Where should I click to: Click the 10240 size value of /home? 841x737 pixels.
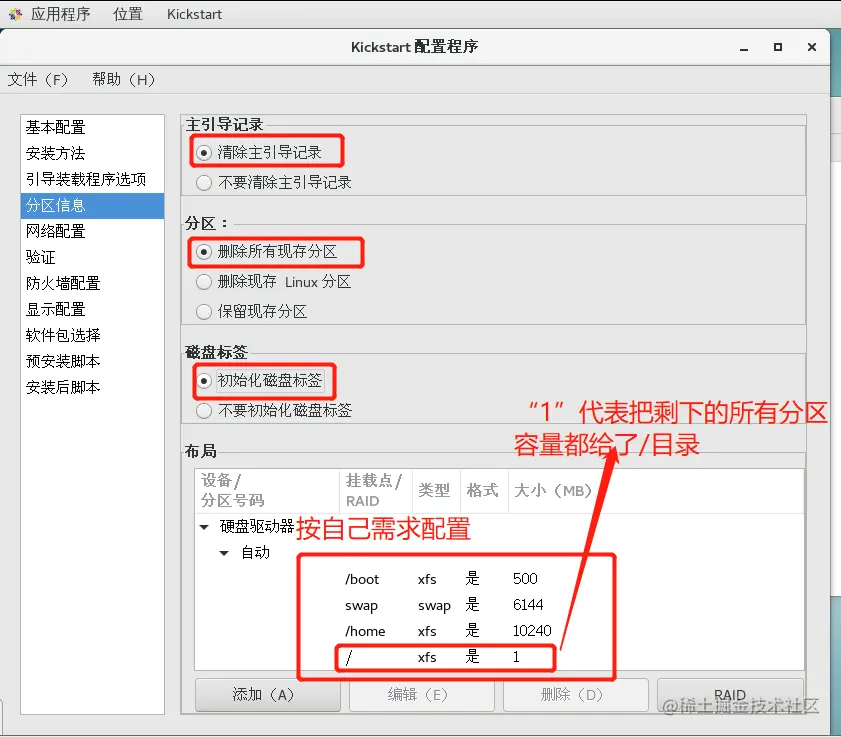[x=532, y=631]
